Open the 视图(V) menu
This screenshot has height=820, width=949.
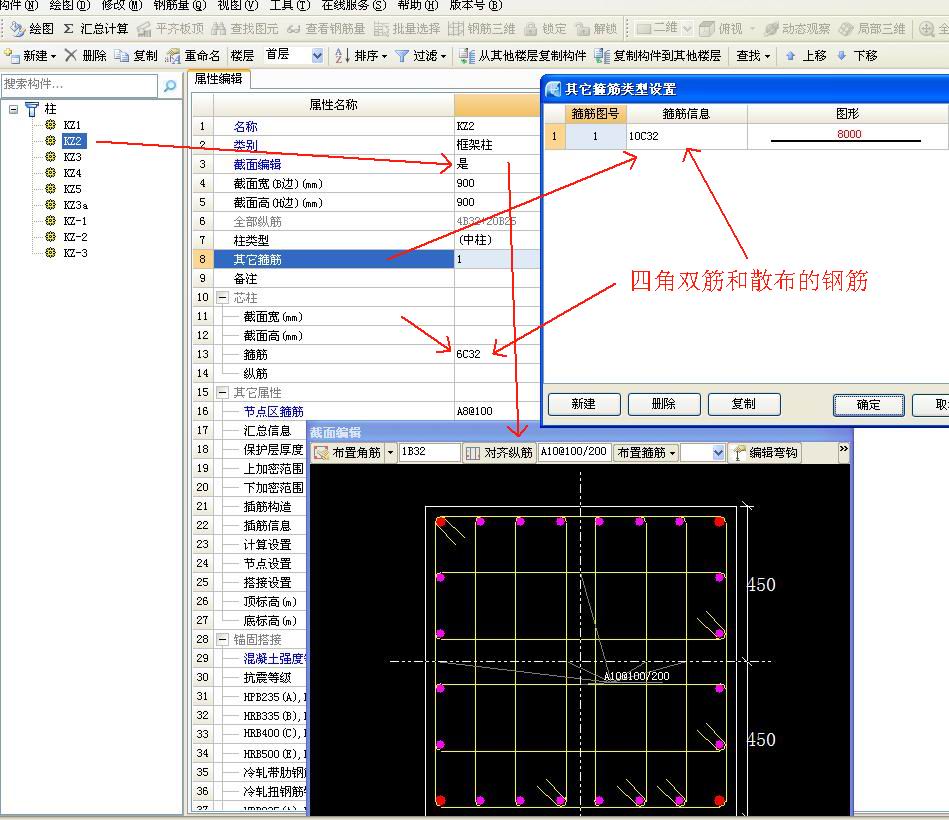pos(238,5)
